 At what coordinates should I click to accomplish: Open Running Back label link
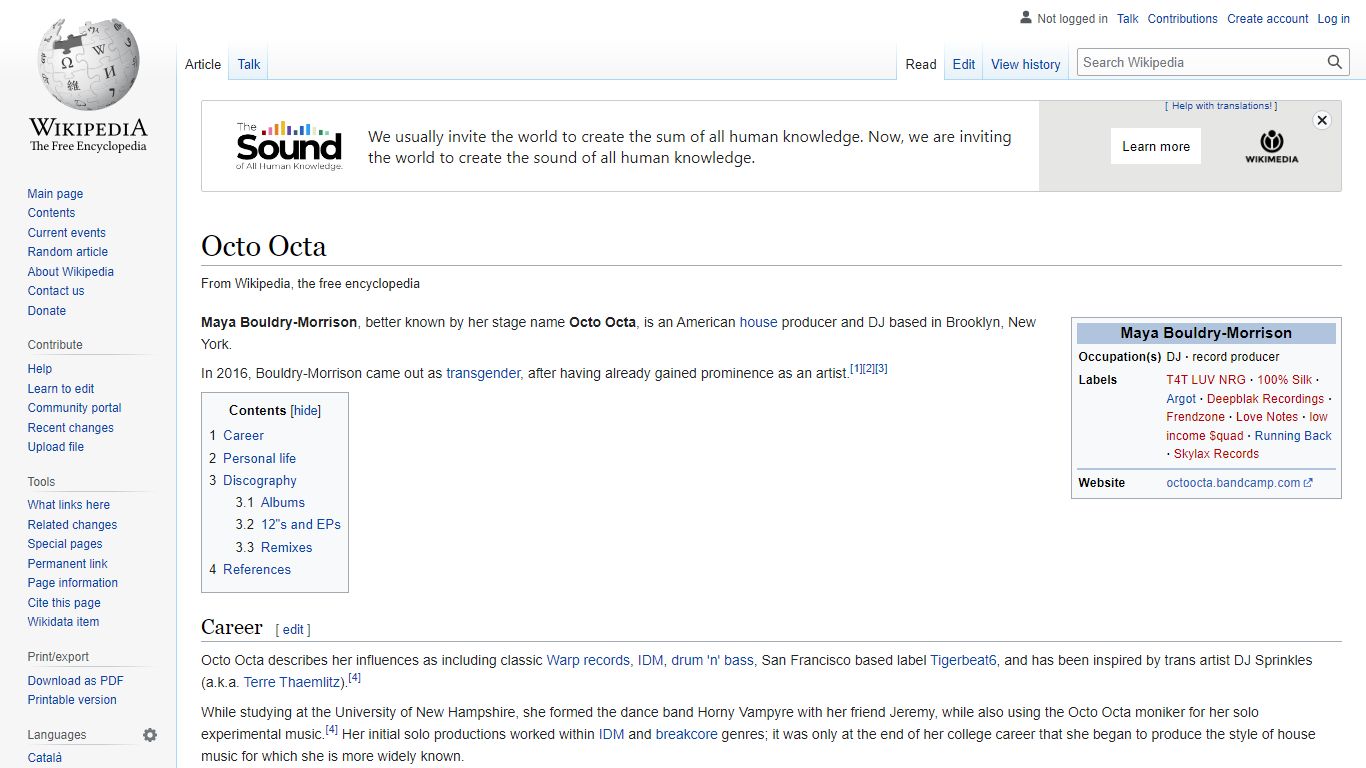pos(1293,436)
